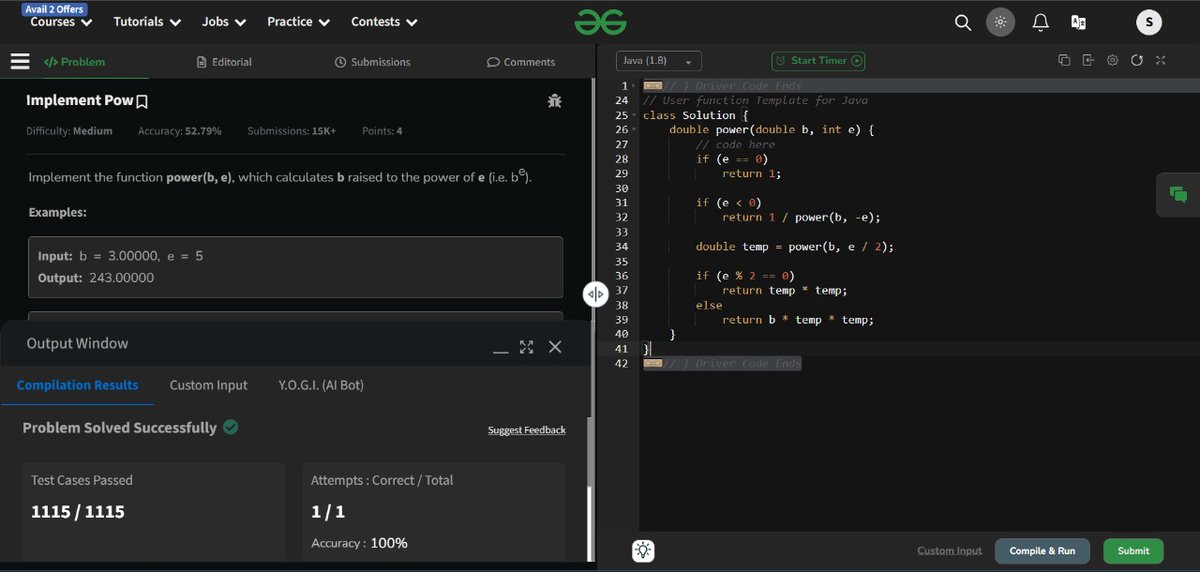Open the Contests dropdown menu

click(x=384, y=22)
